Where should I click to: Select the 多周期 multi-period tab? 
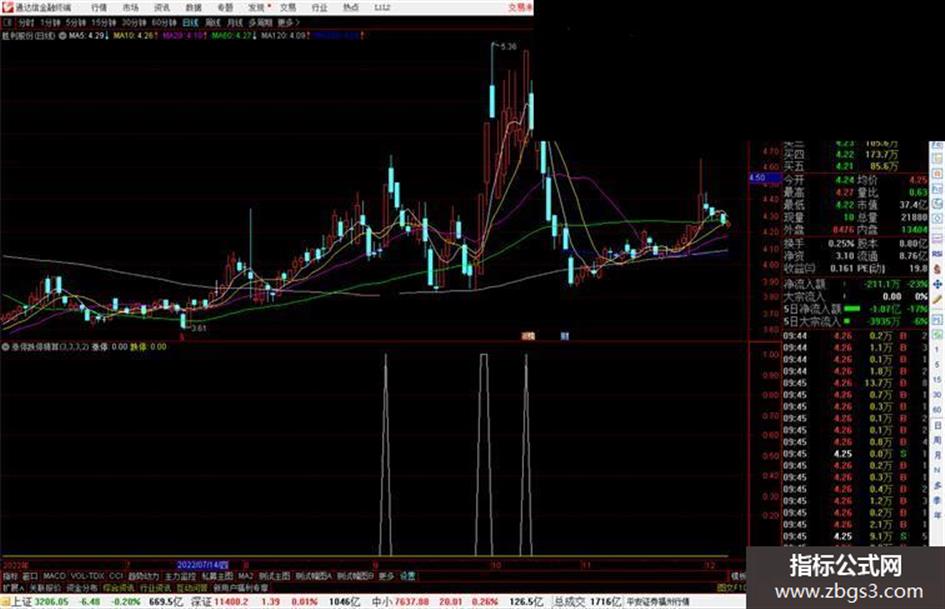260,22
